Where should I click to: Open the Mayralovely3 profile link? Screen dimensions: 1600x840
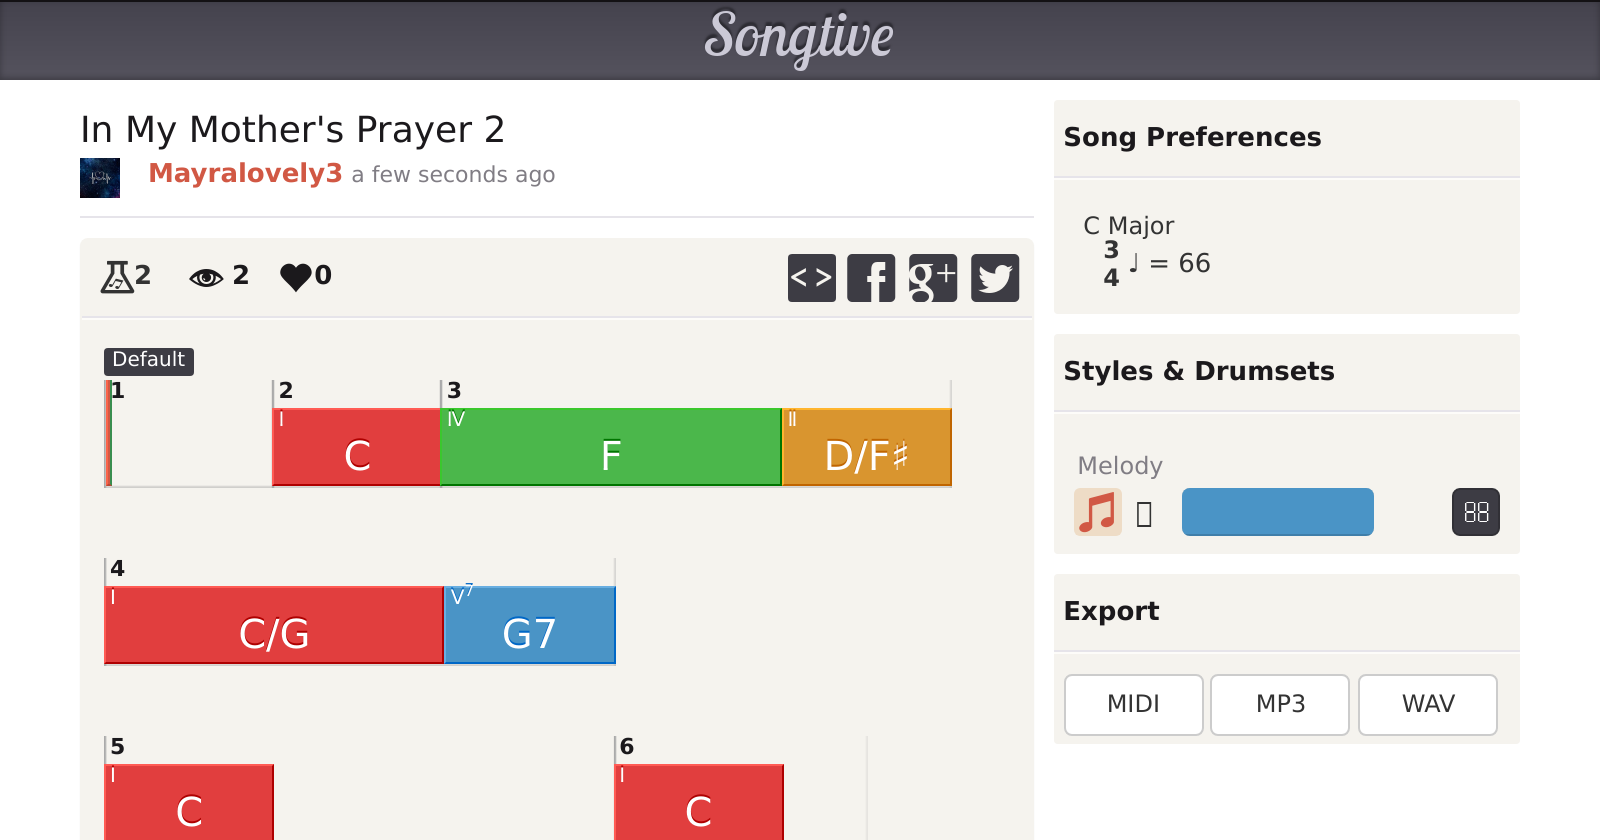[245, 173]
